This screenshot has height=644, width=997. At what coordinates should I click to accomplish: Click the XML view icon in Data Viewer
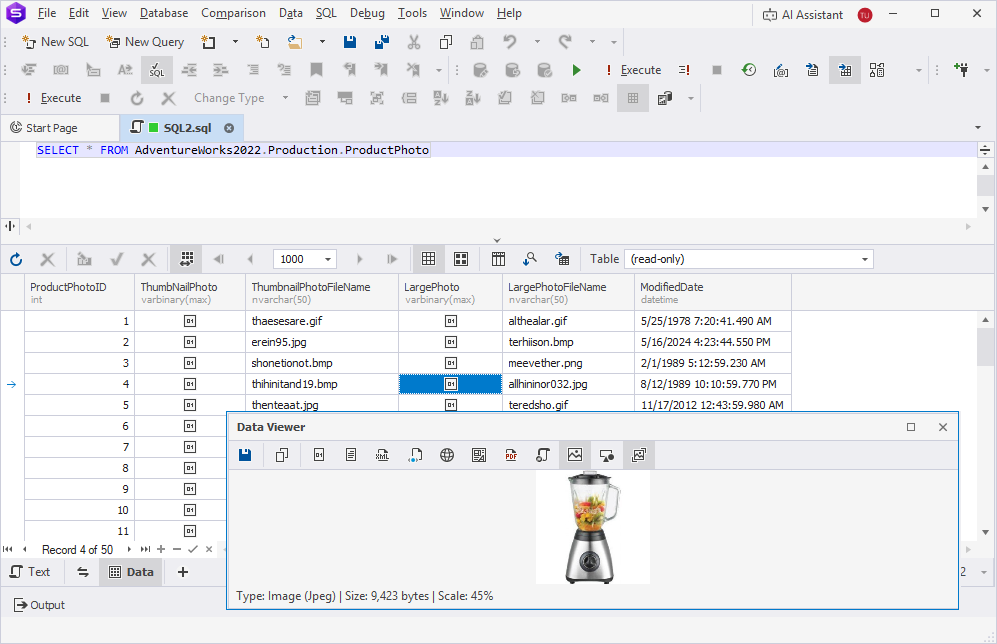click(382, 455)
